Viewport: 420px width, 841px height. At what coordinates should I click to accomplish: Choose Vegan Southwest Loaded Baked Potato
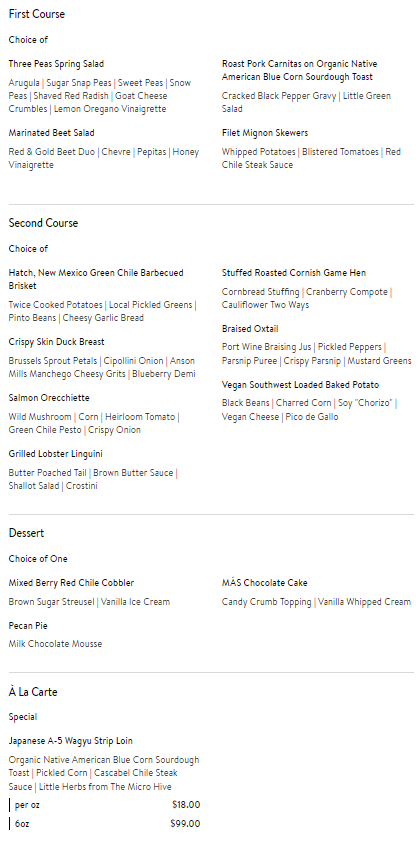[x=300, y=385]
